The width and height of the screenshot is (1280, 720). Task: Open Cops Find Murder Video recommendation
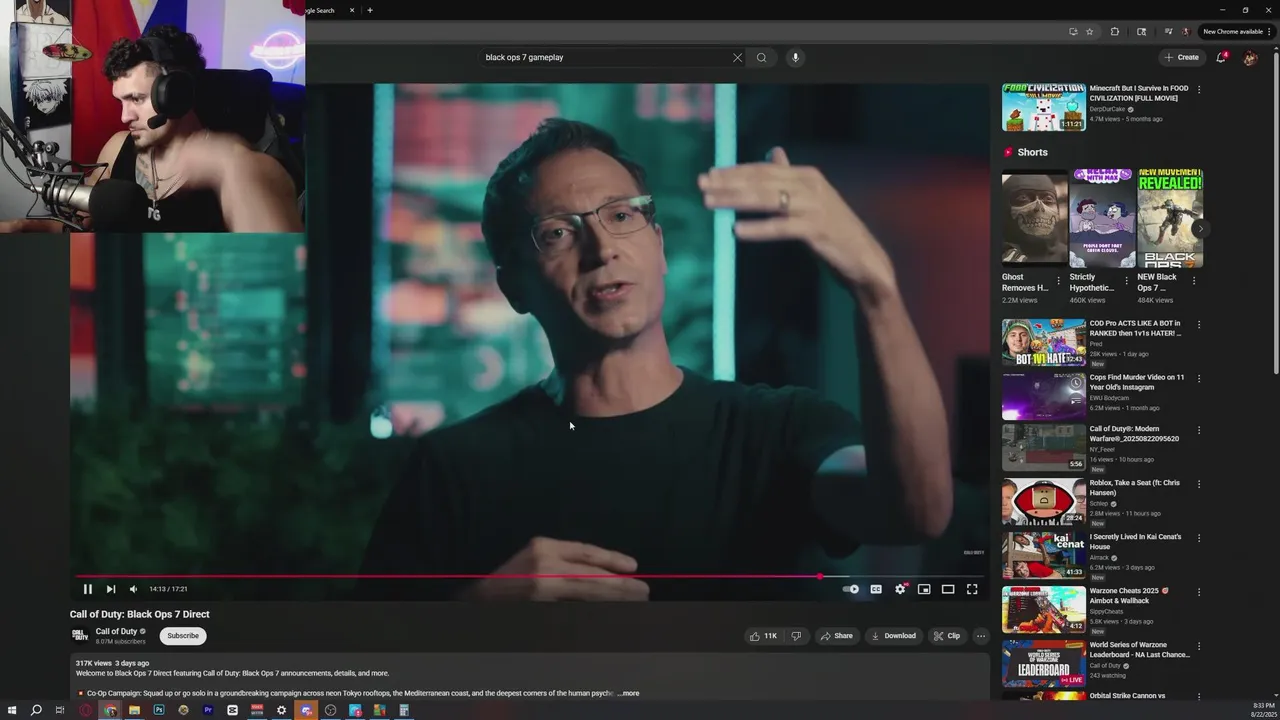tap(1044, 397)
